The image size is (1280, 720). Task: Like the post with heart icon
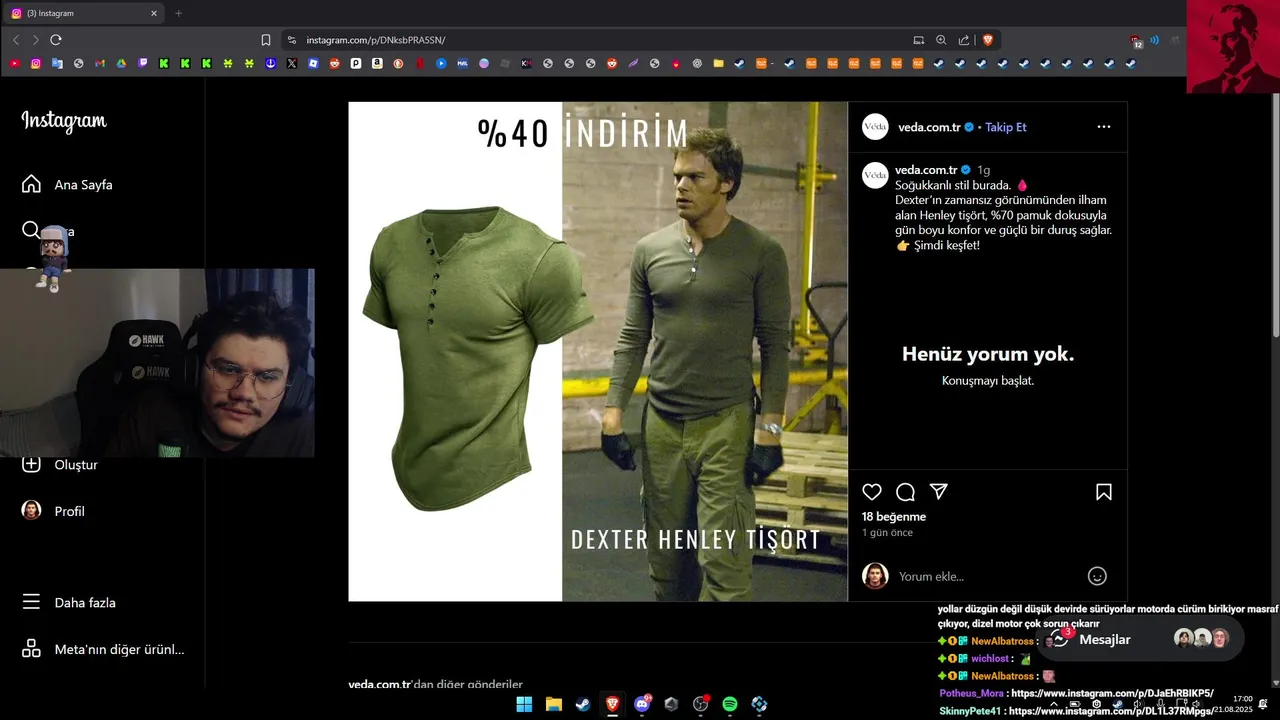pyautogui.click(x=872, y=492)
